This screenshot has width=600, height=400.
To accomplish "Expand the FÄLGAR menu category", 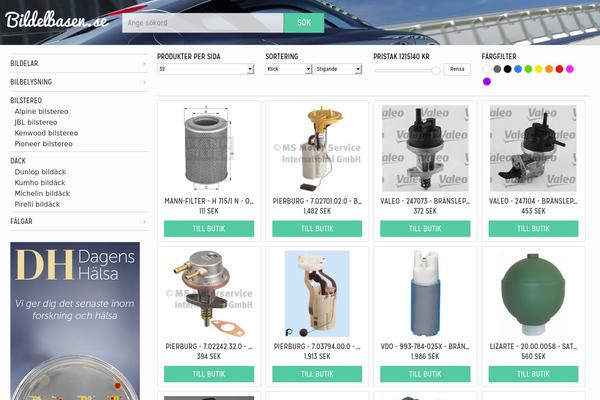I will point(78,221).
